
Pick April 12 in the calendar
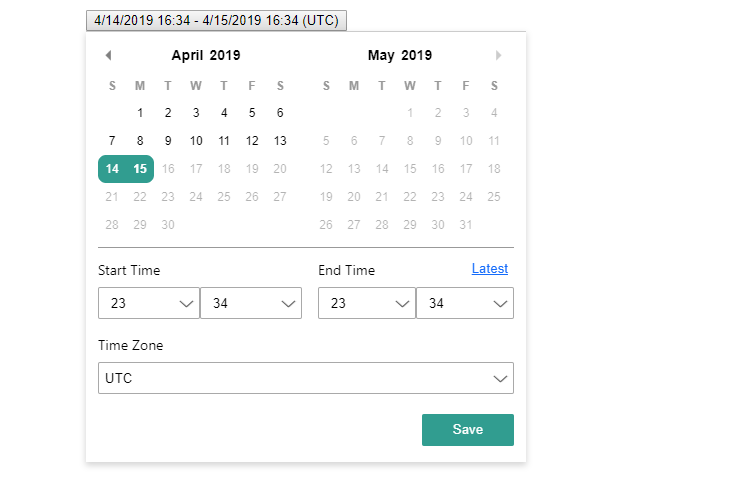(x=252, y=141)
